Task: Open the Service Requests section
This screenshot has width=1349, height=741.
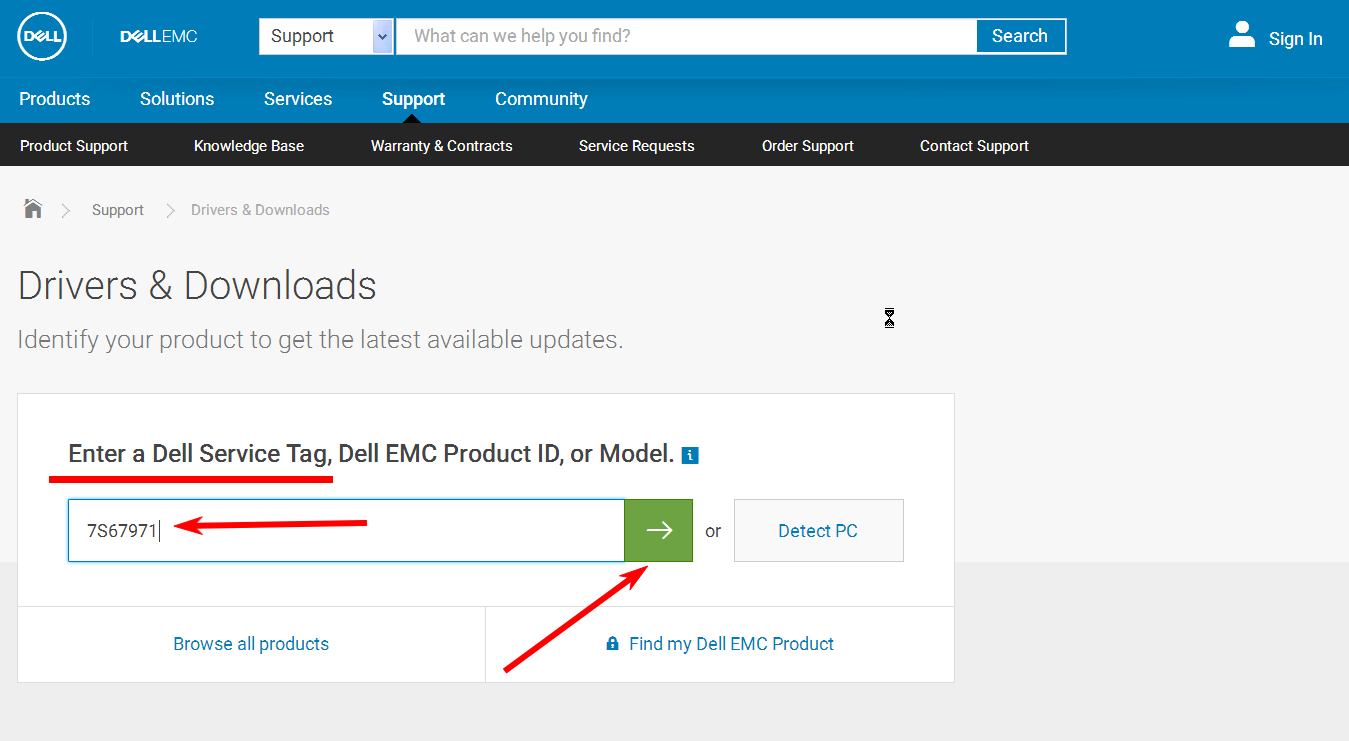Action: [636, 146]
